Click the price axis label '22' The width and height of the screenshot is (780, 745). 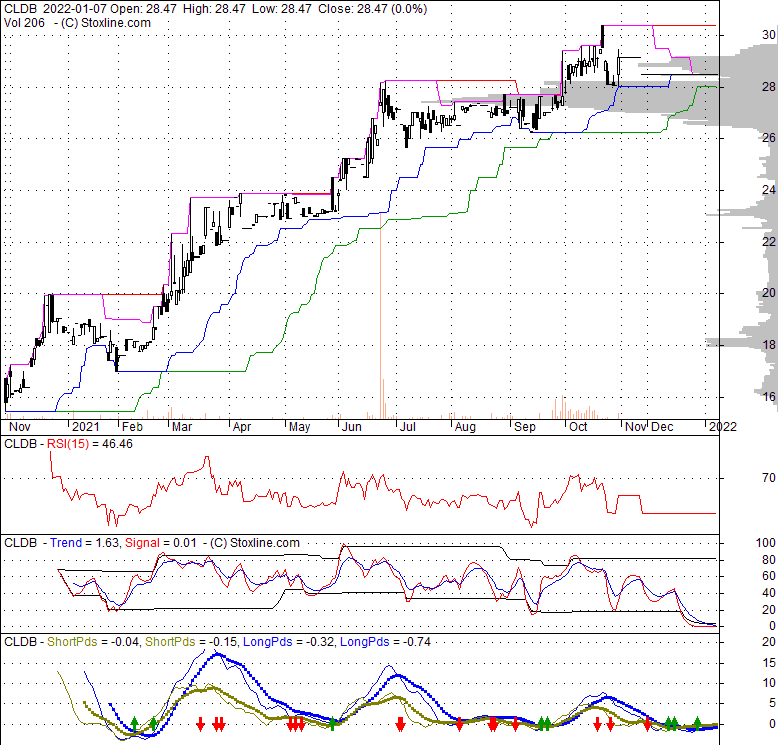(769, 242)
